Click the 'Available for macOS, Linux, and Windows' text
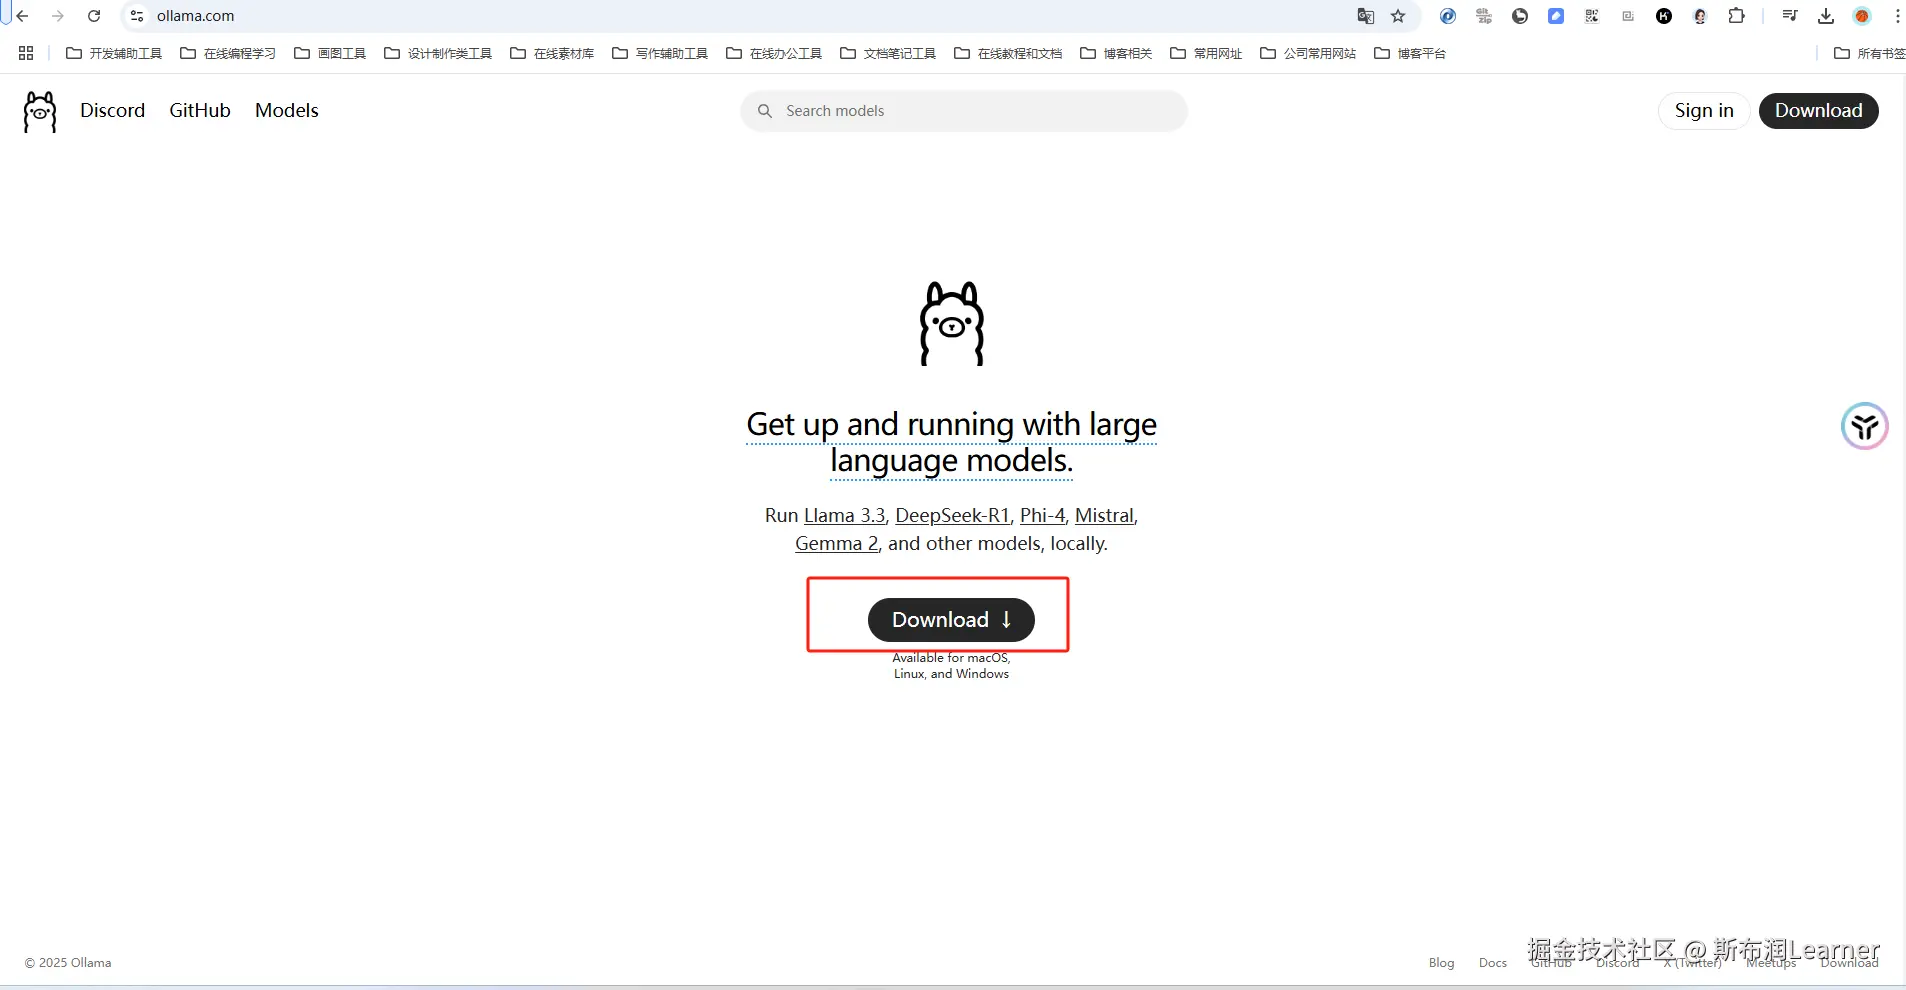Image resolution: width=1906 pixels, height=990 pixels. pyautogui.click(x=951, y=666)
